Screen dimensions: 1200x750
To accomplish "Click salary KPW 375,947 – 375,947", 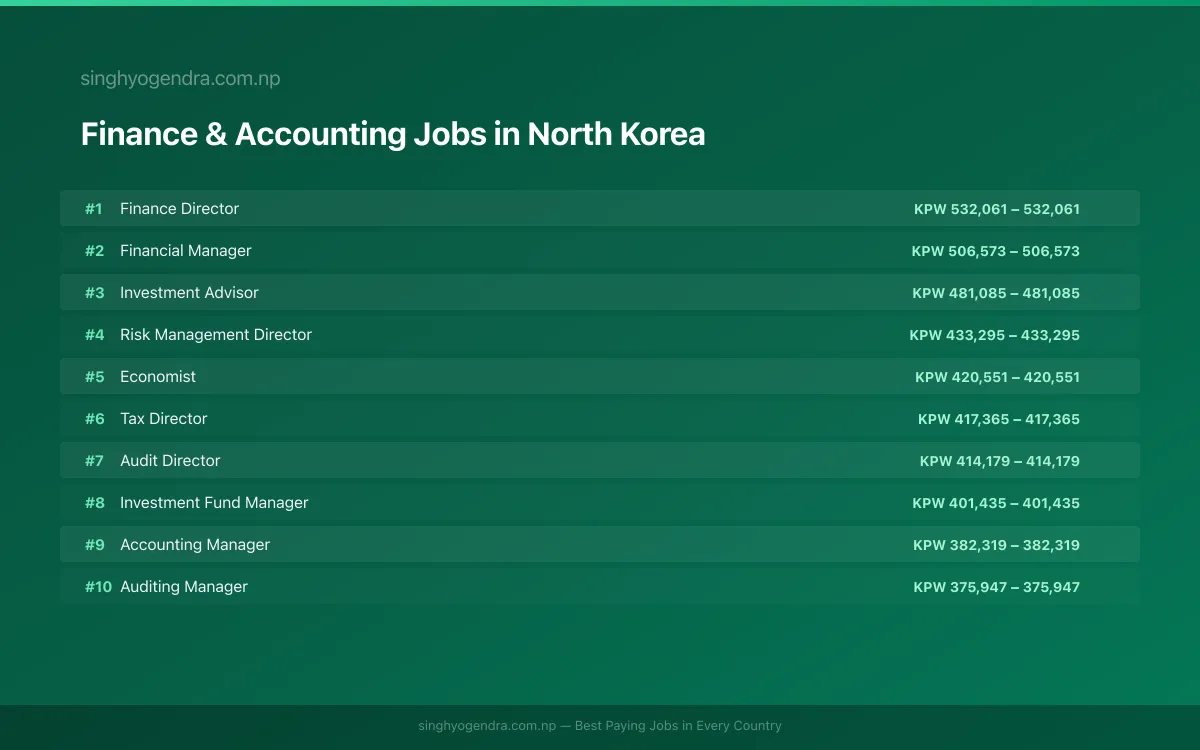I will pos(997,587).
